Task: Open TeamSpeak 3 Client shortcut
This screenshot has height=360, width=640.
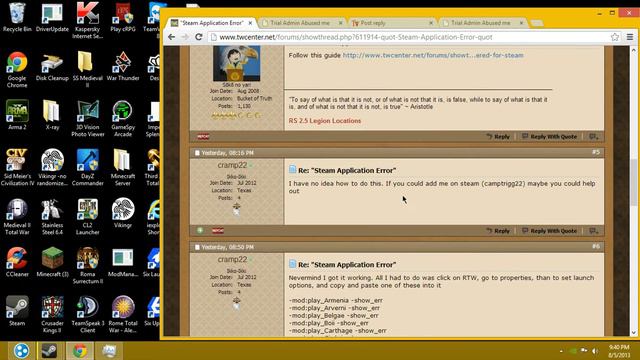Action: [x=87, y=314]
